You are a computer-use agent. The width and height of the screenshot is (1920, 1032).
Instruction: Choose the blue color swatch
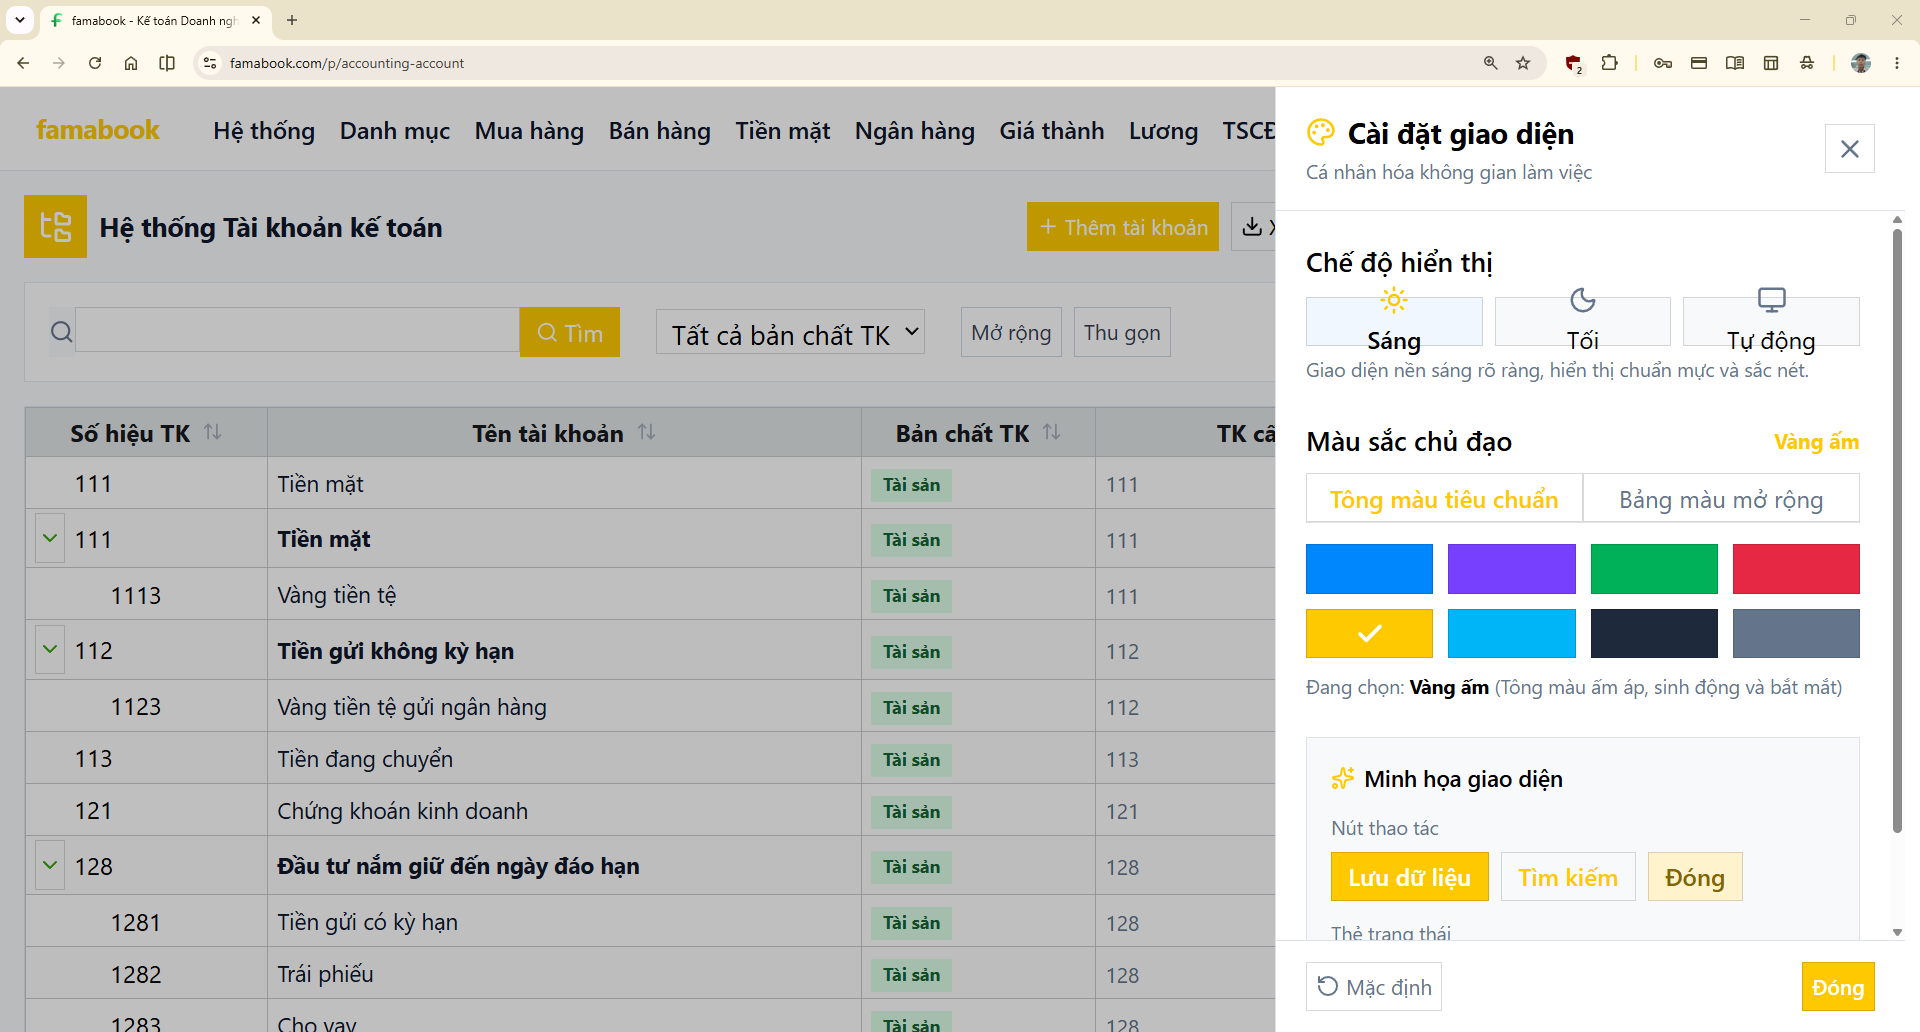point(1369,569)
